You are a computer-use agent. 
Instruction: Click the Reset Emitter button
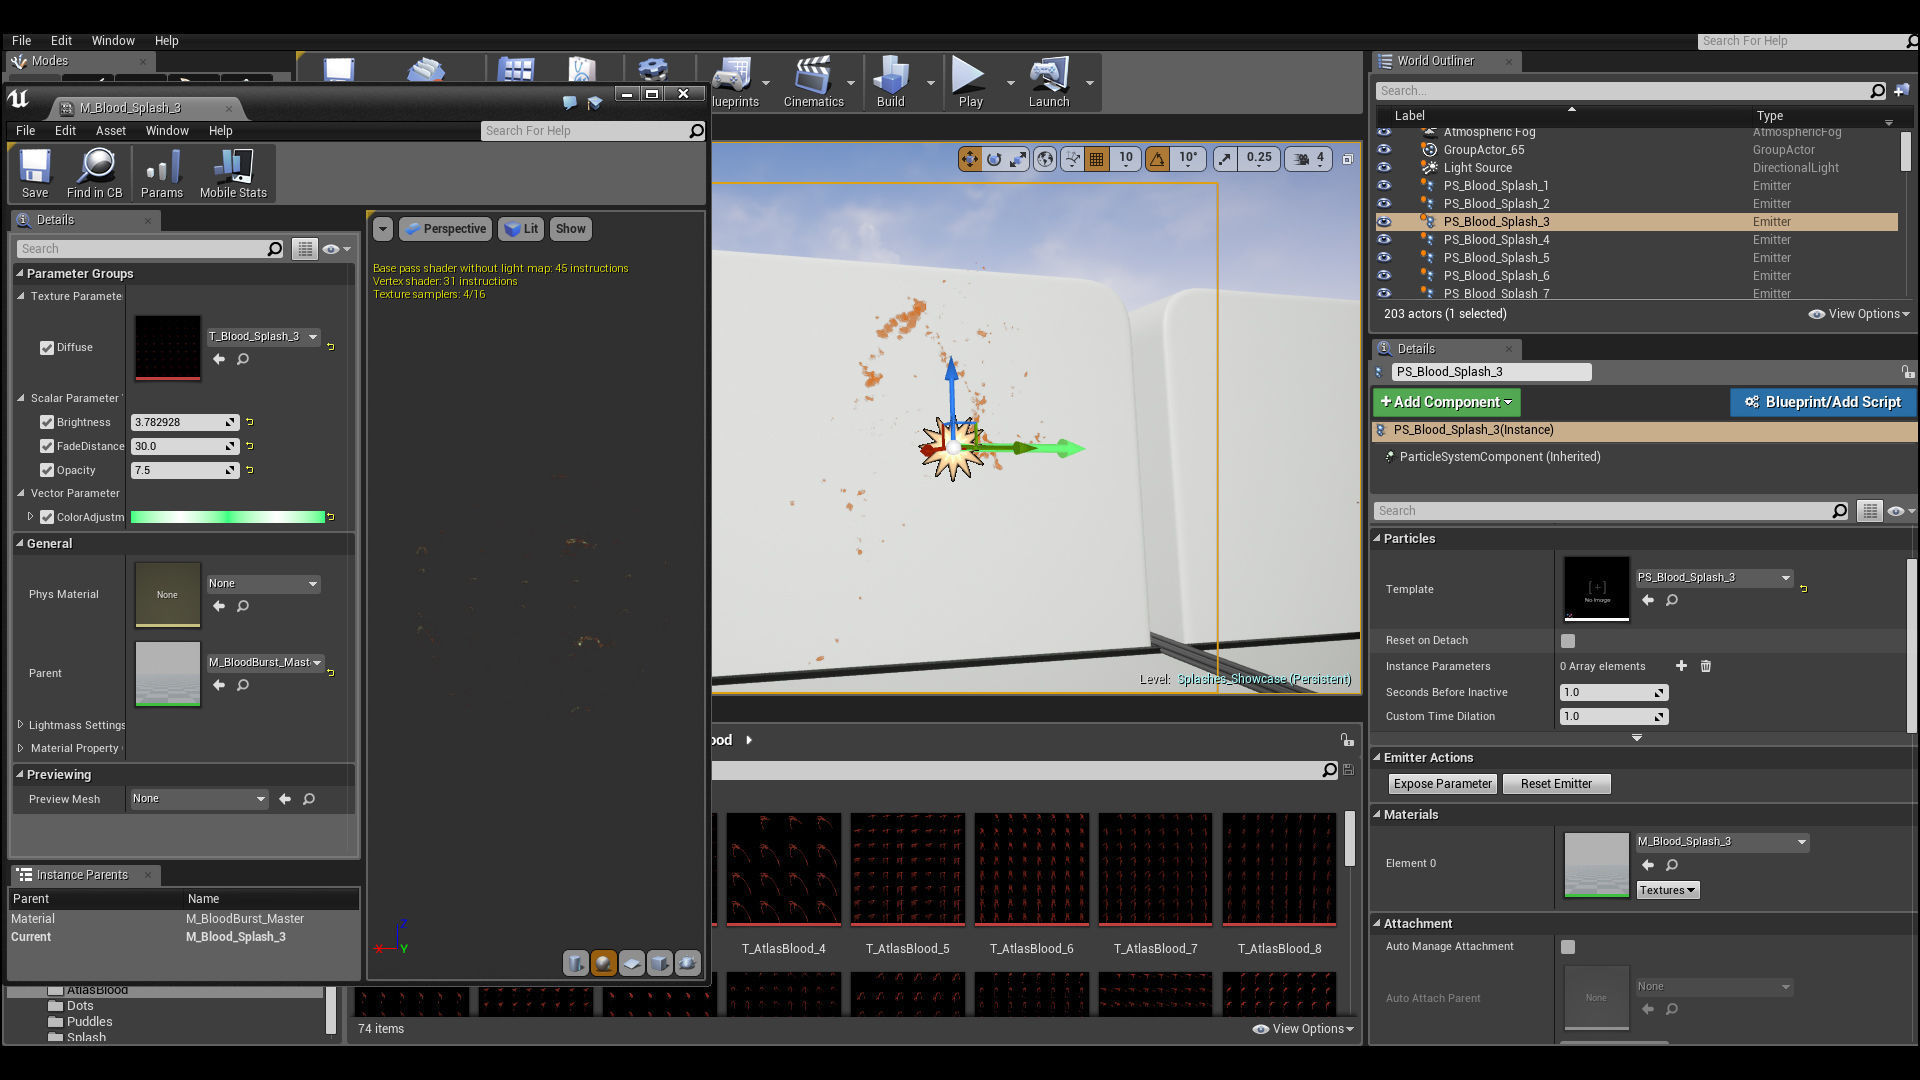click(x=1555, y=784)
